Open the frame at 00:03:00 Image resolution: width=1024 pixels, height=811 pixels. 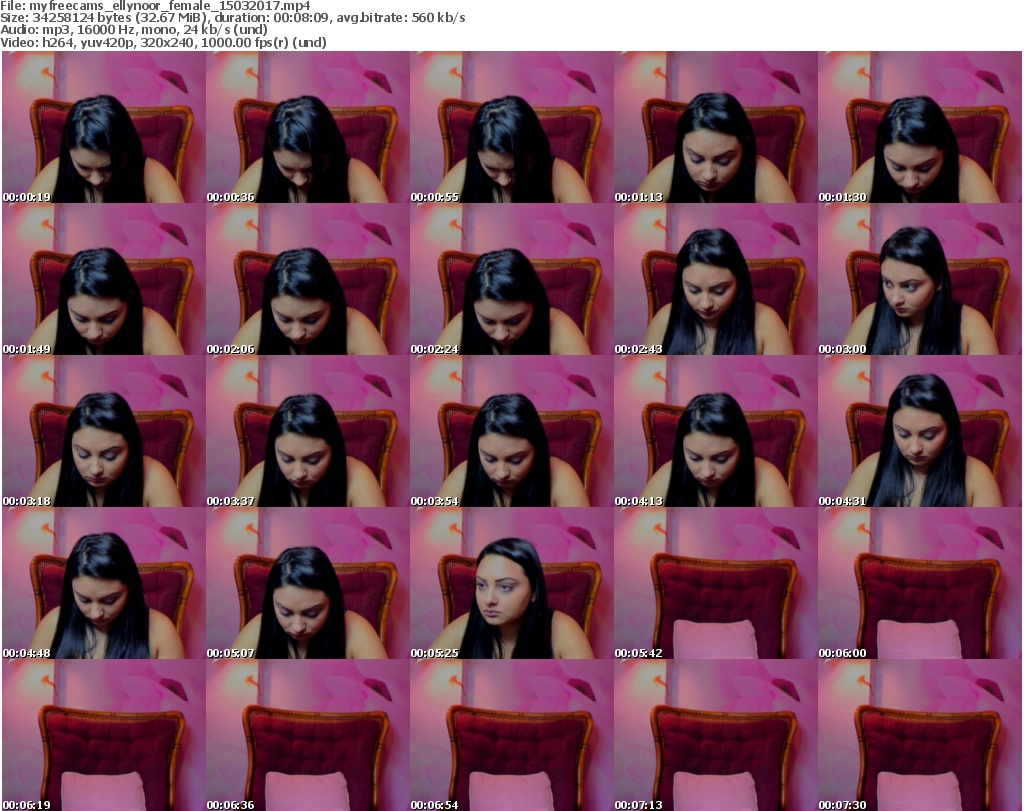(920, 279)
